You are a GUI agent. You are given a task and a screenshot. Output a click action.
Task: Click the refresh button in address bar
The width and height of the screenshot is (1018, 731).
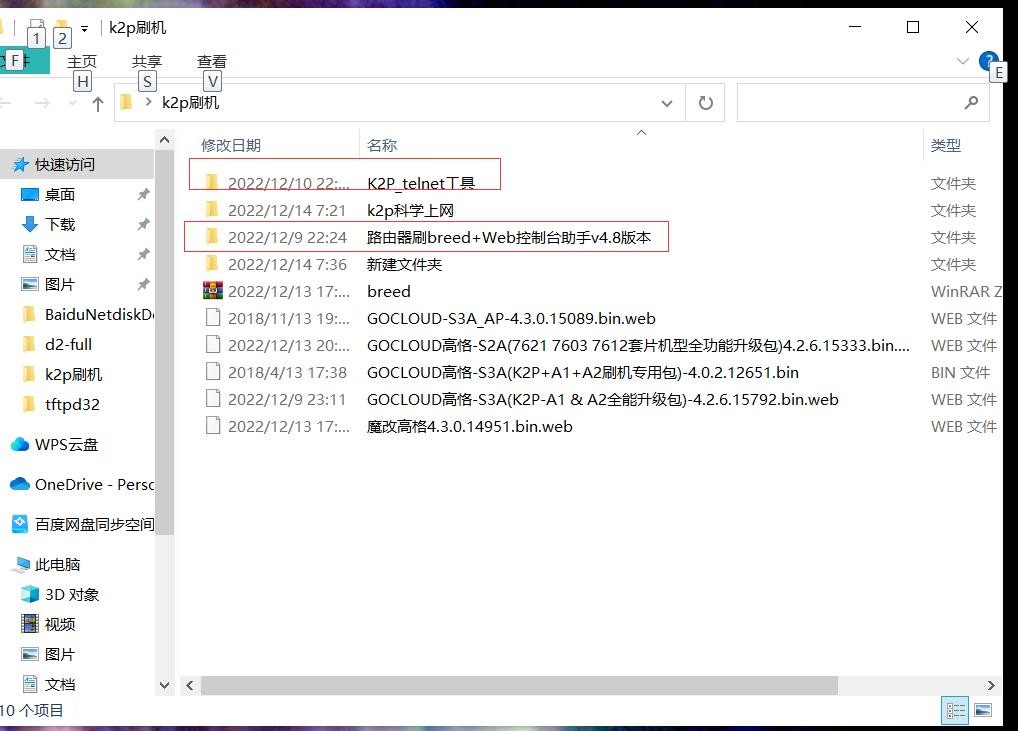point(705,103)
